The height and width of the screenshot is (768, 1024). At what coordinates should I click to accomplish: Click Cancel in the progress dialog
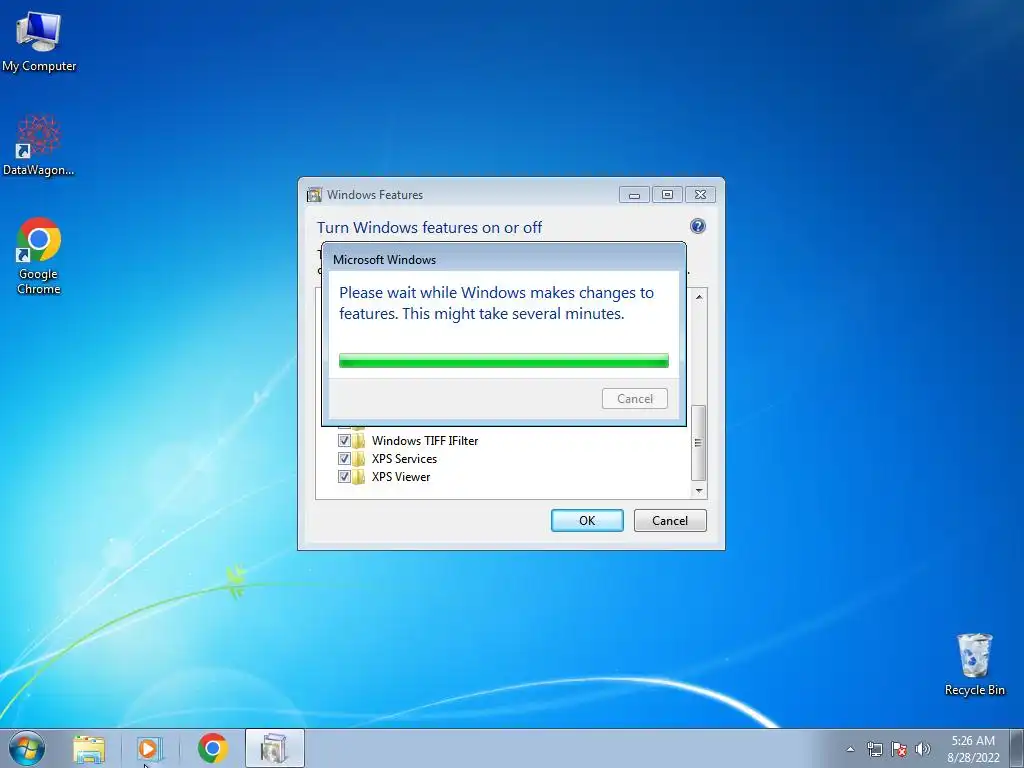pyautogui.click(x=635, y=398)
